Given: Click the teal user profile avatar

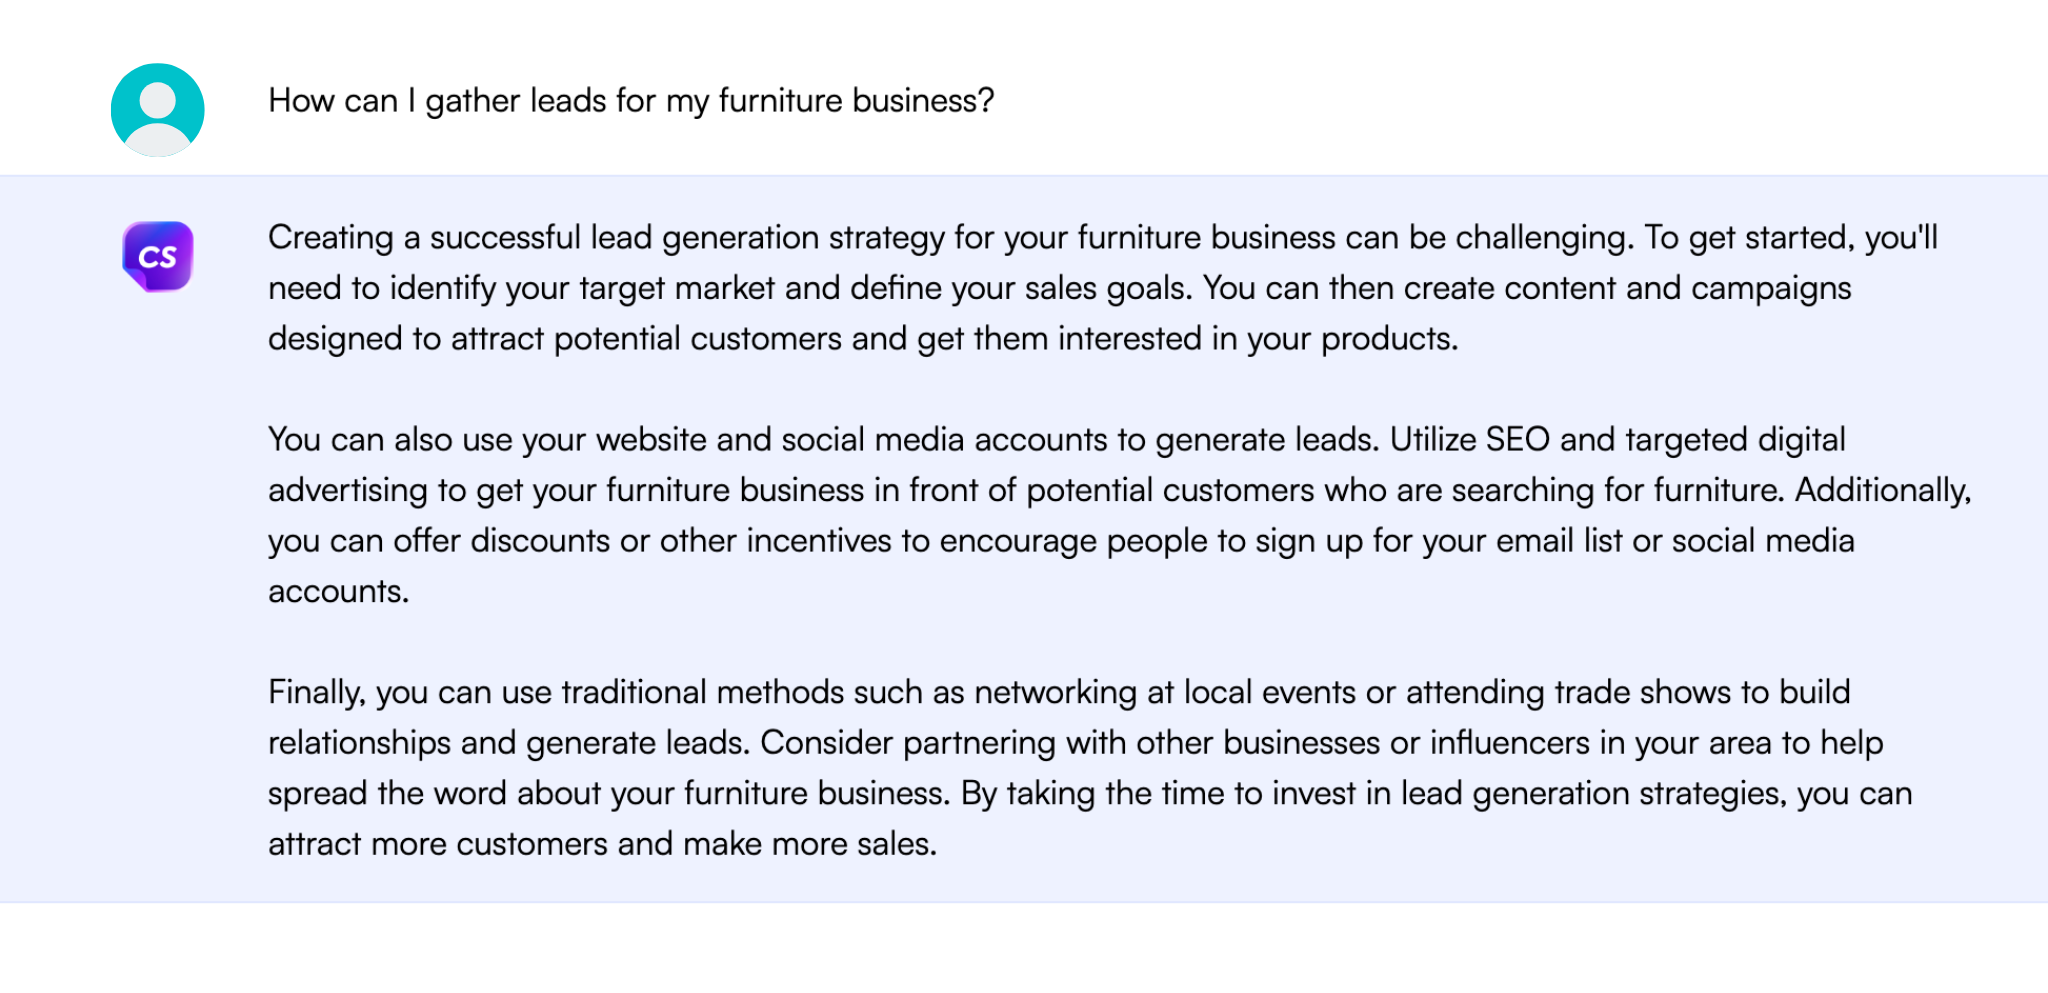Looking at the screenshot, I should (x=157, y=110).
